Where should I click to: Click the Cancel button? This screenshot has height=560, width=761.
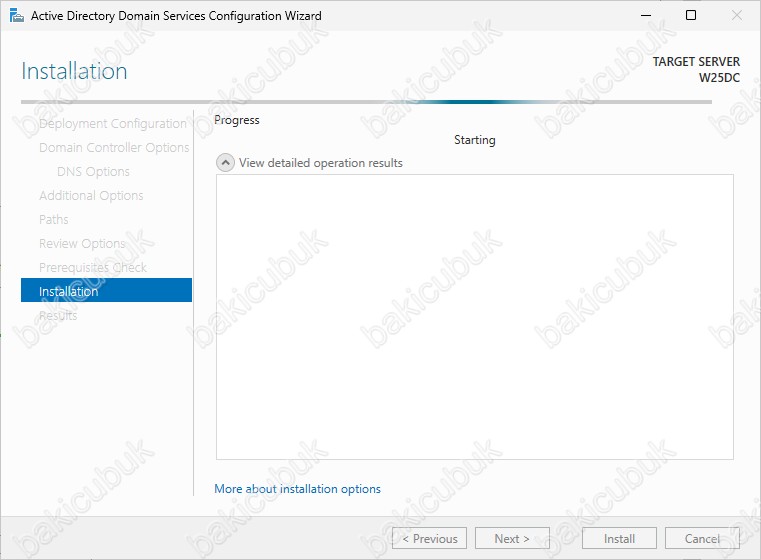pyautogui.click(x=702, y=538)
